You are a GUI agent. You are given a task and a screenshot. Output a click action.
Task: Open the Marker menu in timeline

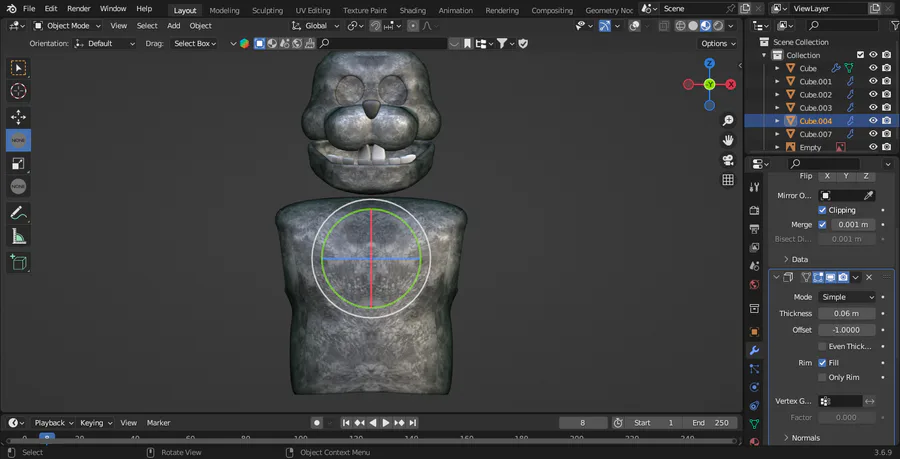coord(158,423)
